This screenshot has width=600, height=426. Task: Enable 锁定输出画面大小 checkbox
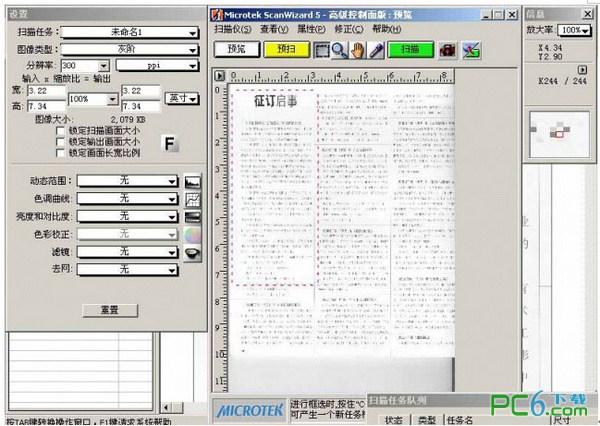(x=61, y=142)
